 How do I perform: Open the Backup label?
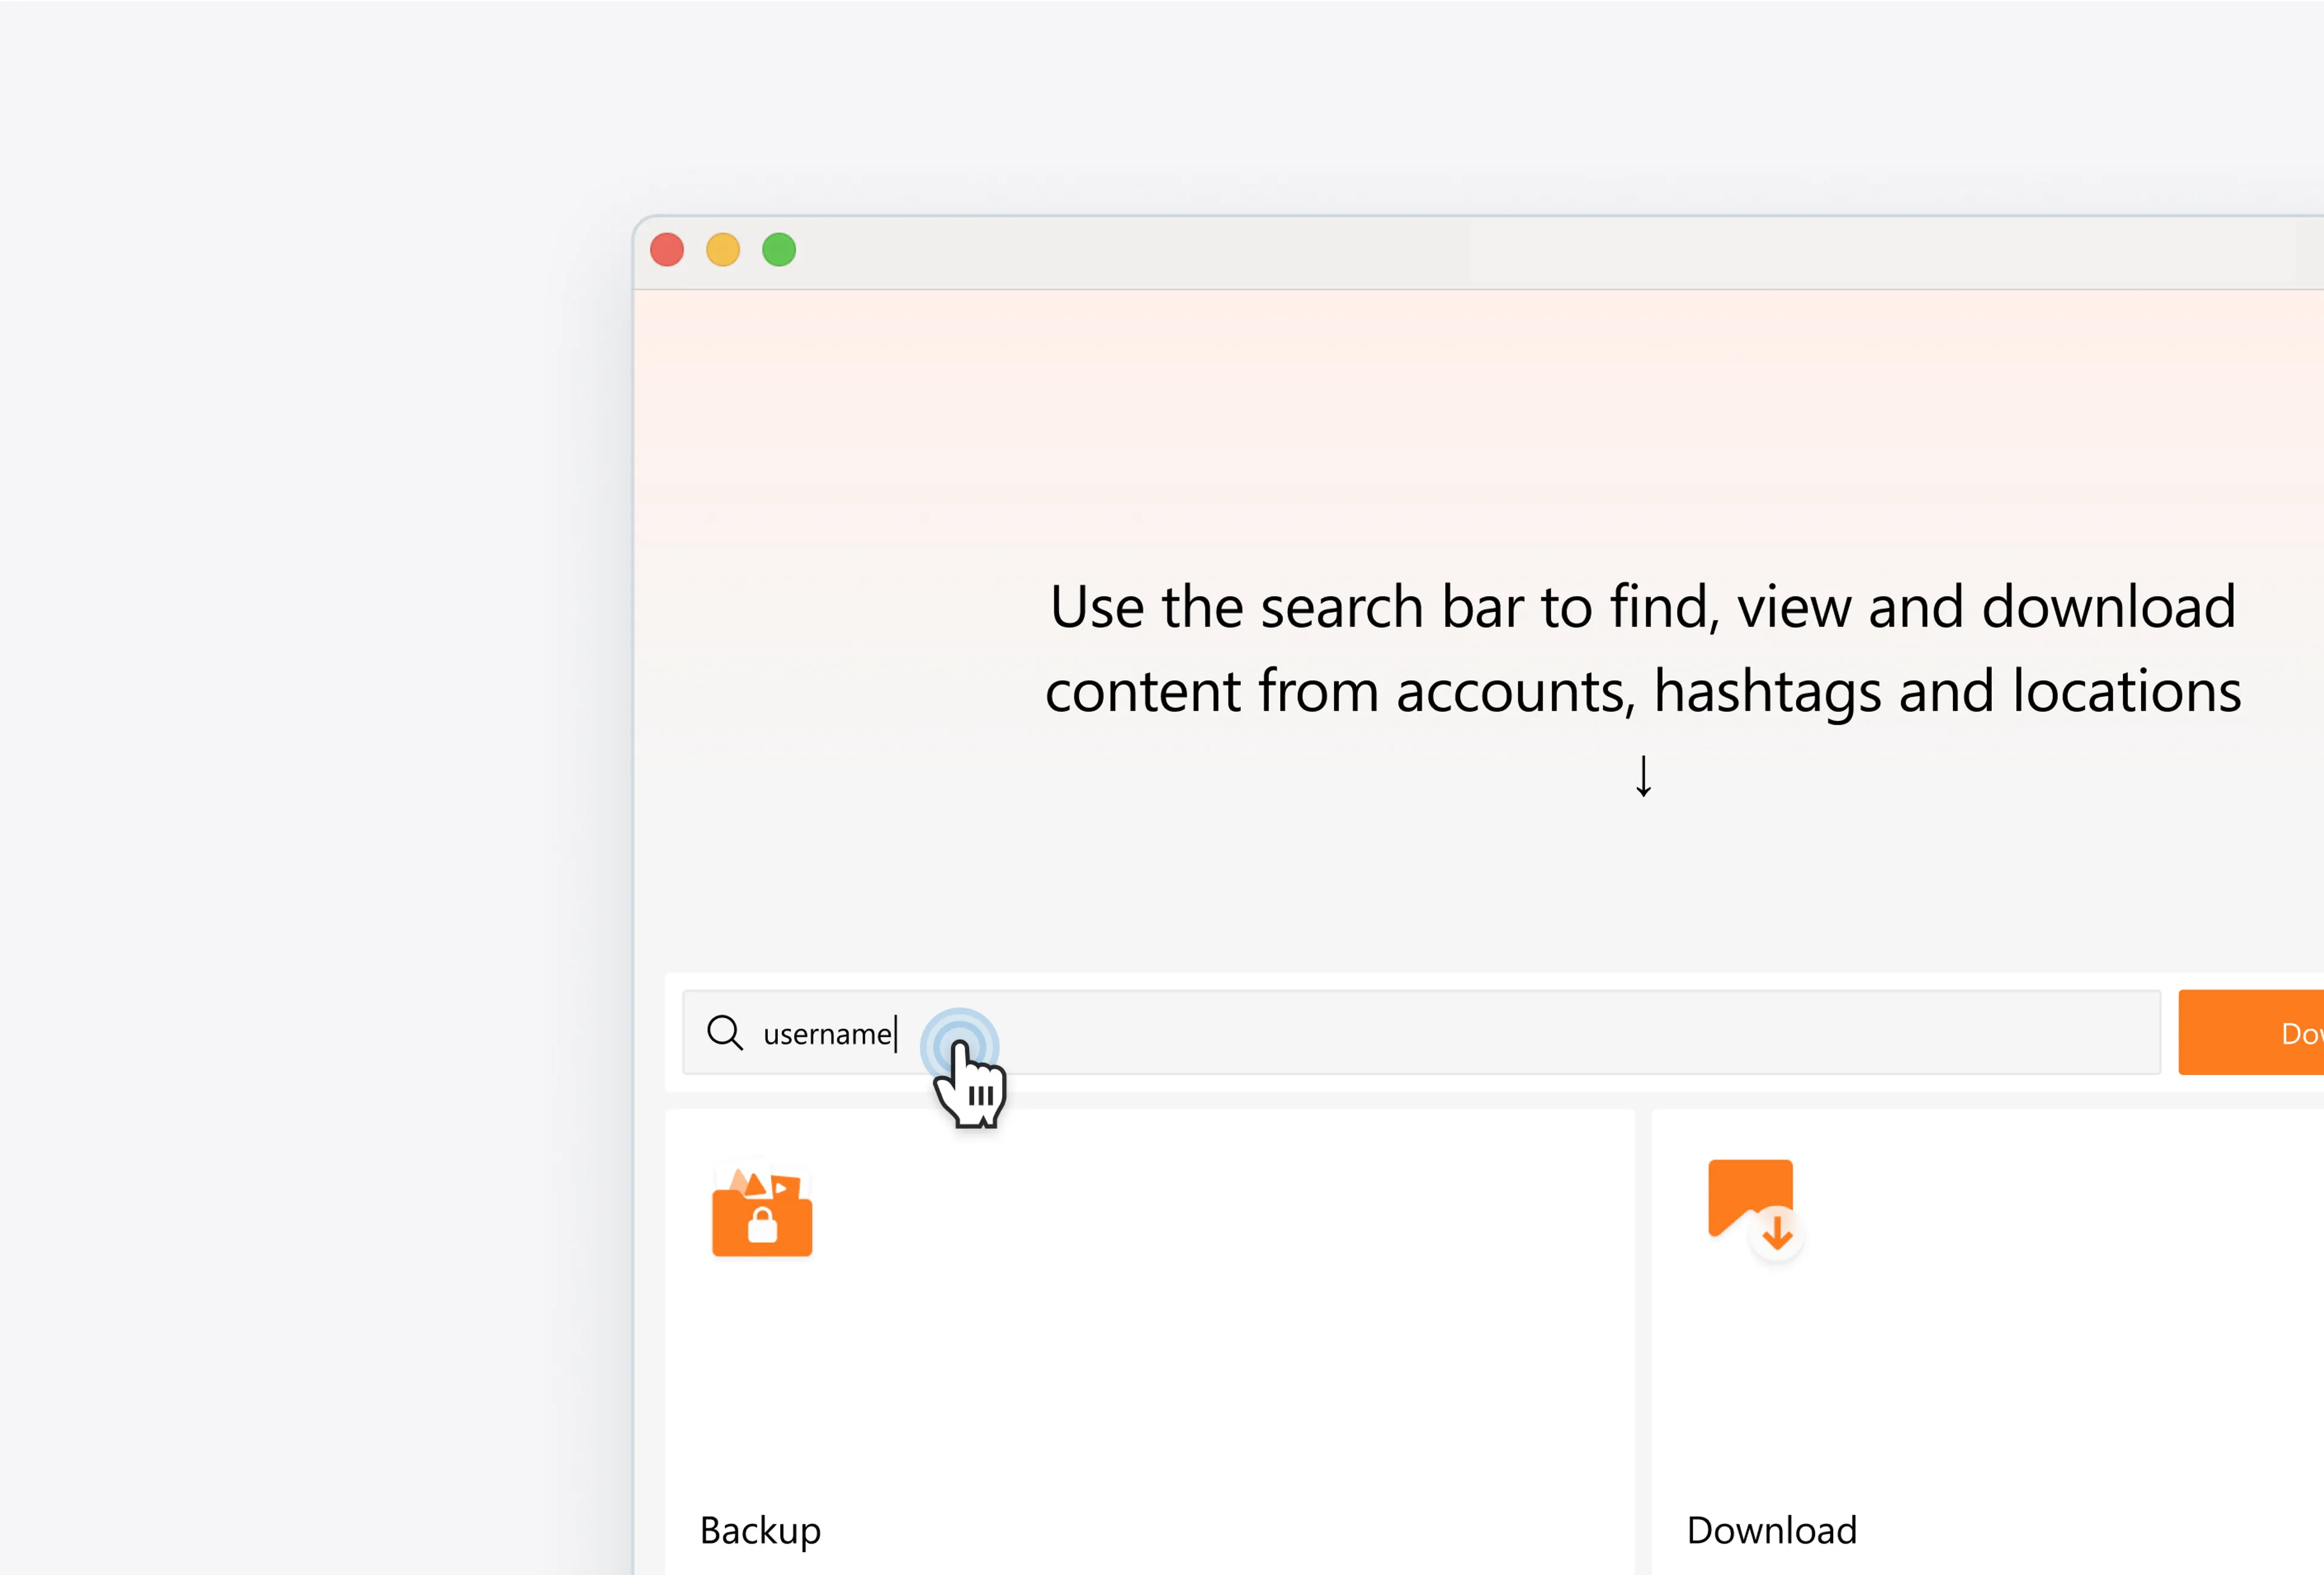(760, 1530)
